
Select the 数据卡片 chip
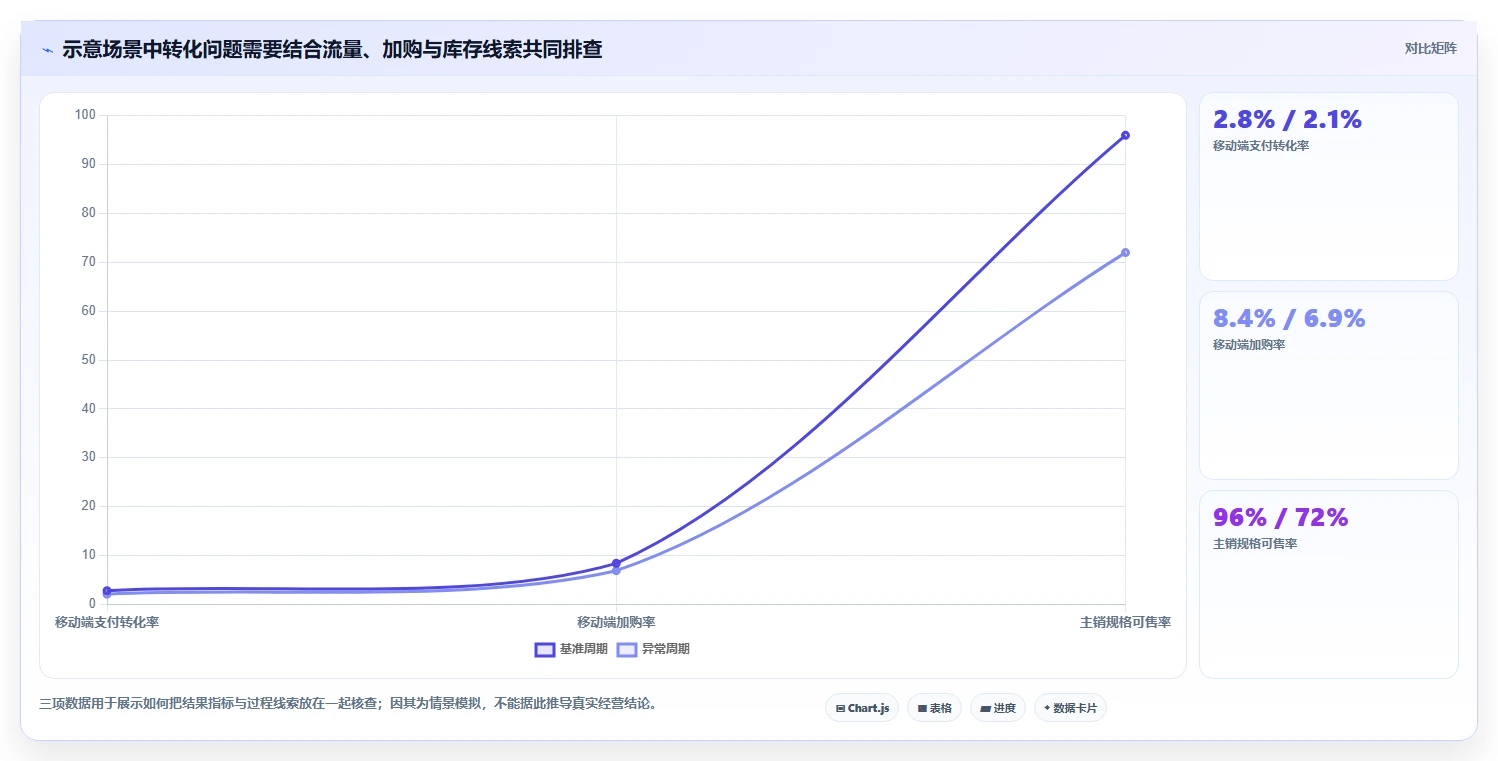(x=1070, y=708)
